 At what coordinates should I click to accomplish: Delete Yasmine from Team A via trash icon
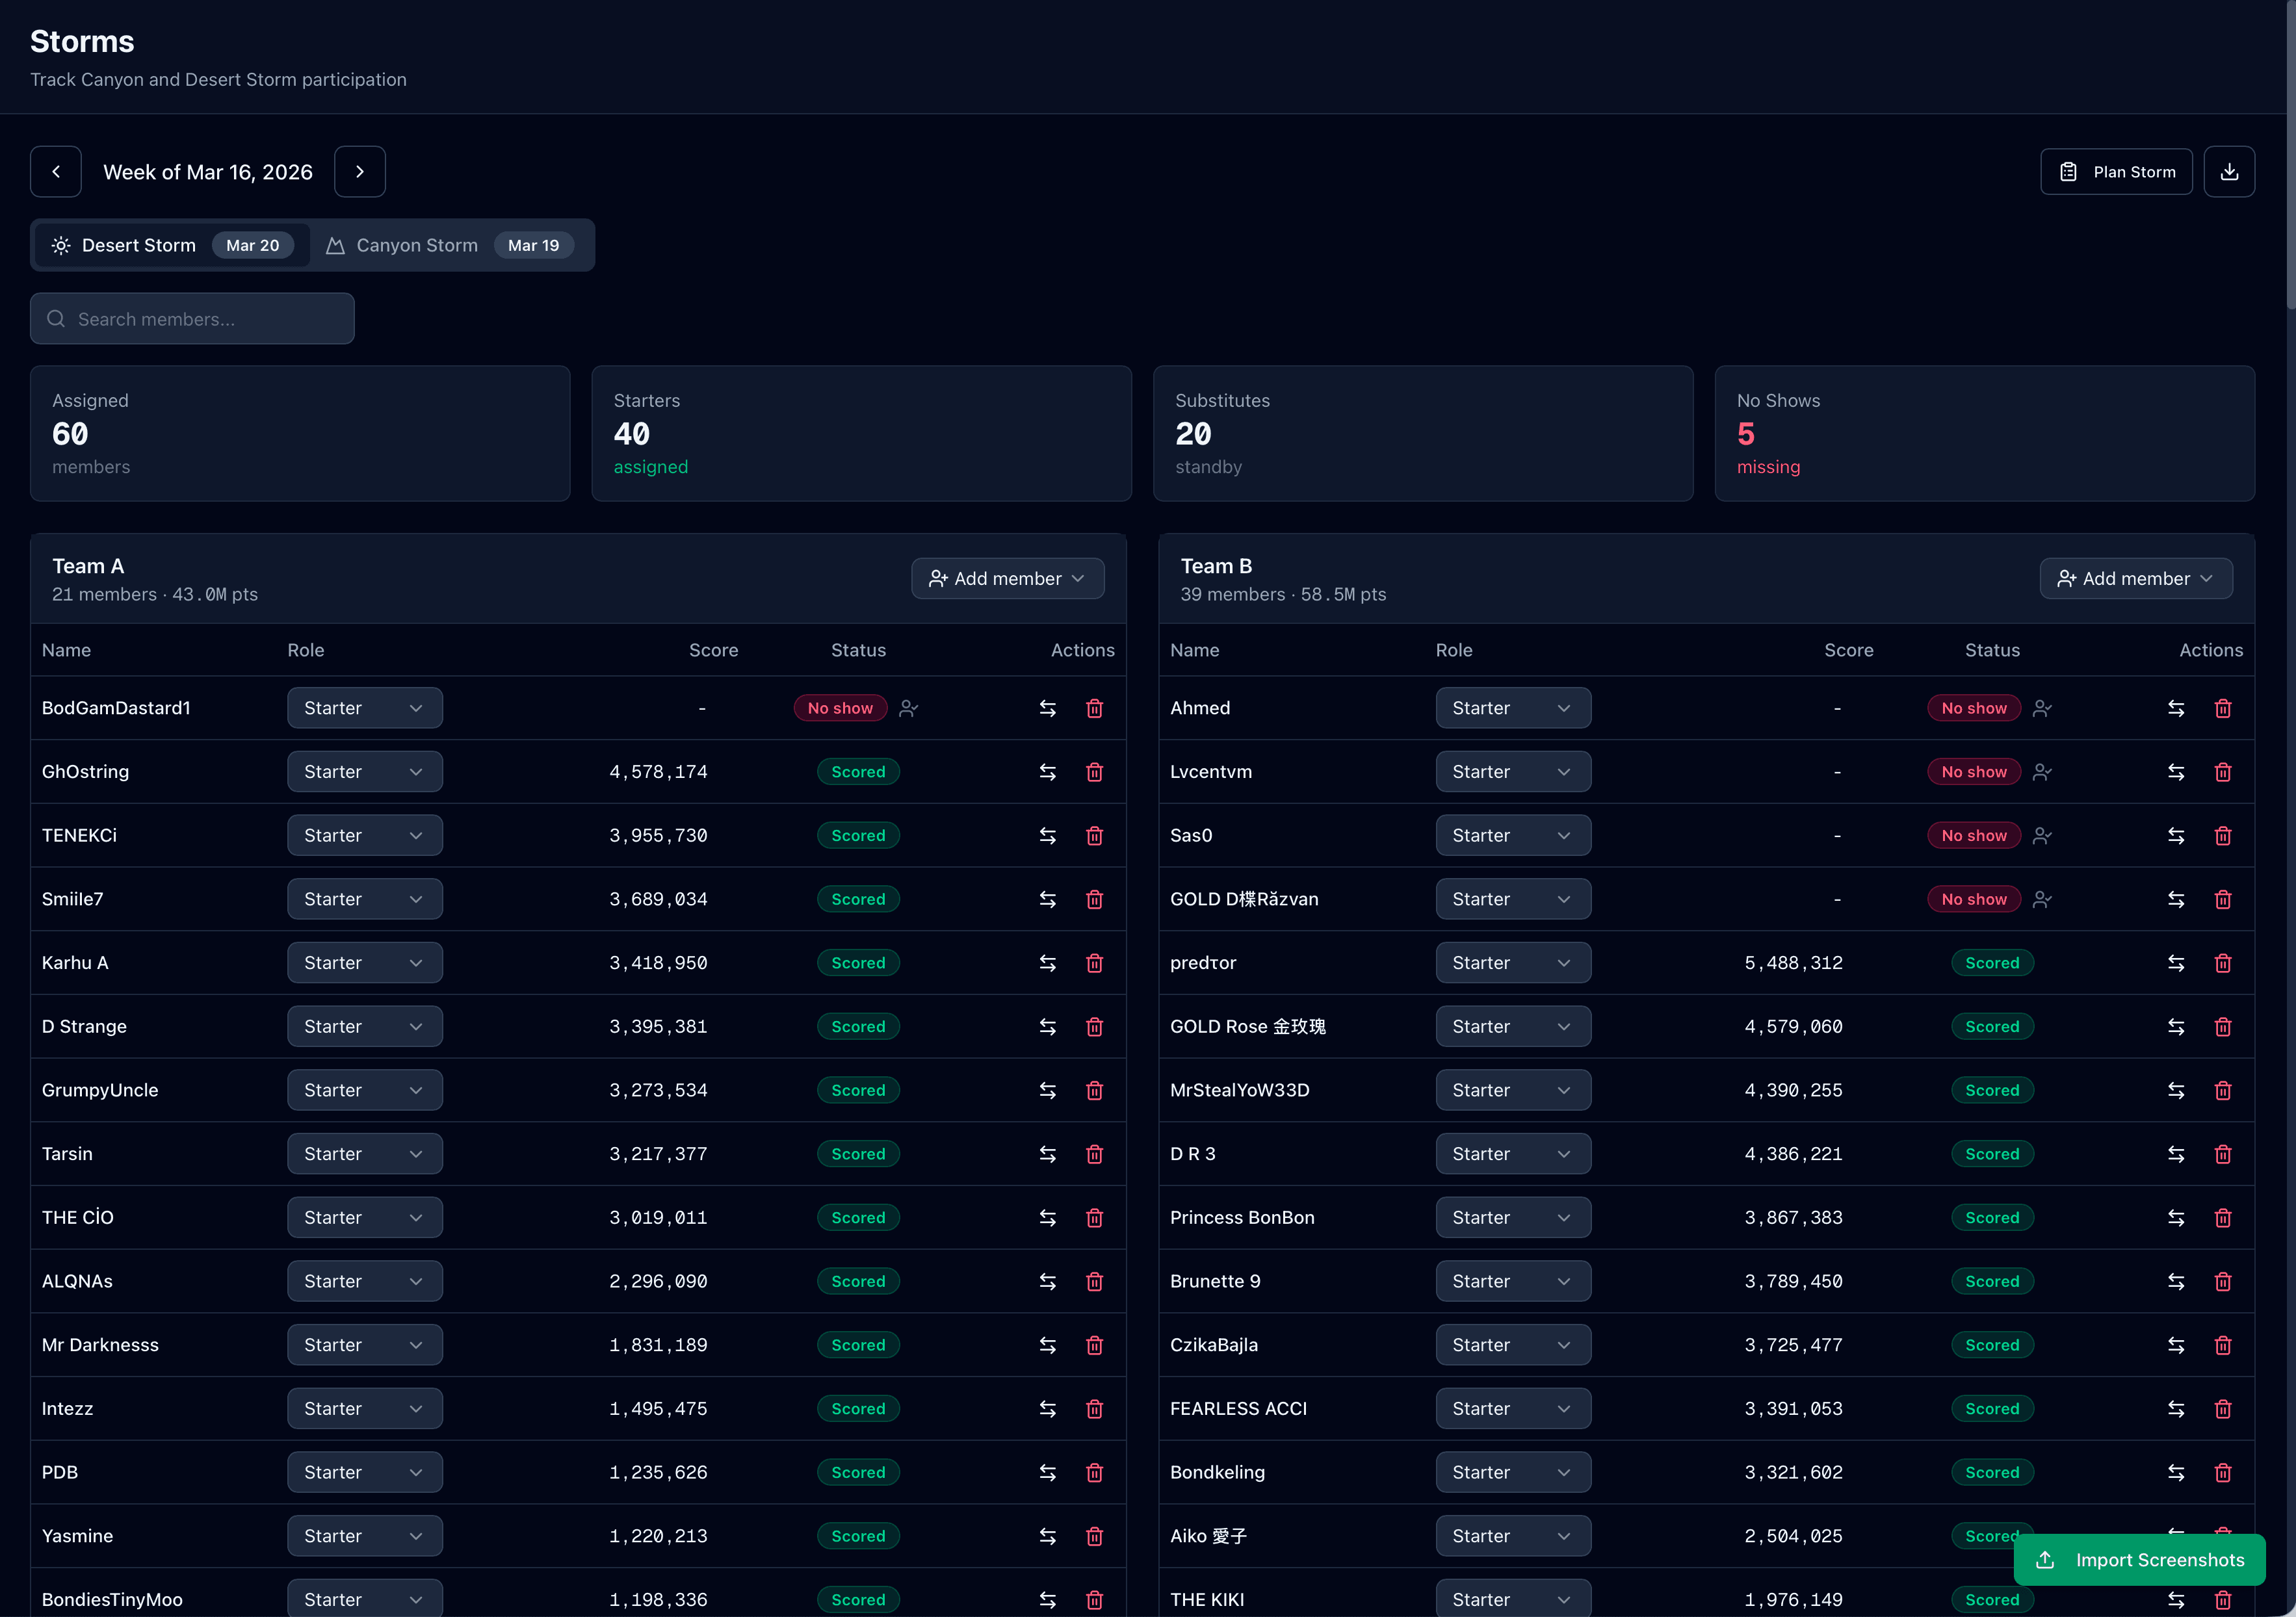1094,1536
